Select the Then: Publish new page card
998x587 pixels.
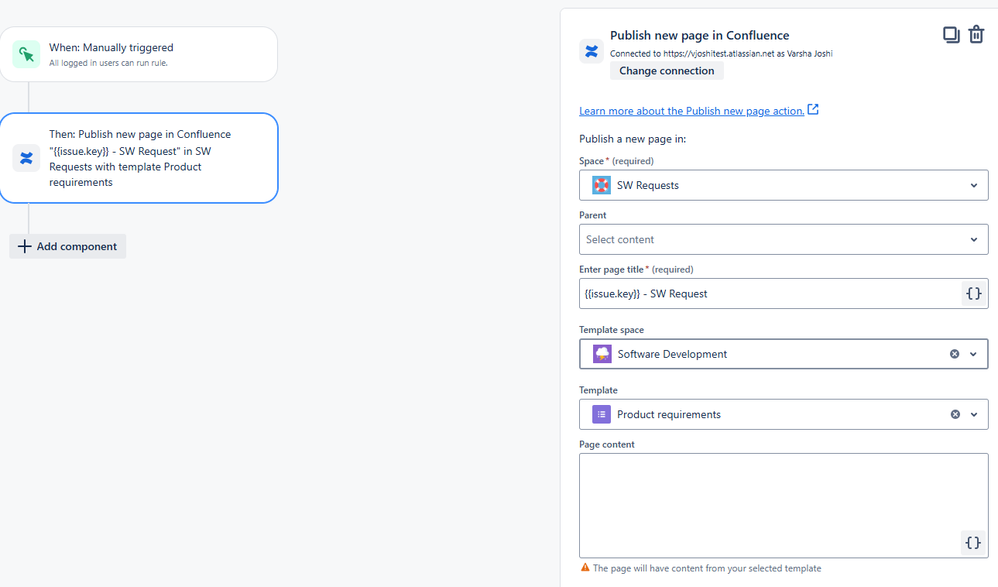click(x=139, y=158)
